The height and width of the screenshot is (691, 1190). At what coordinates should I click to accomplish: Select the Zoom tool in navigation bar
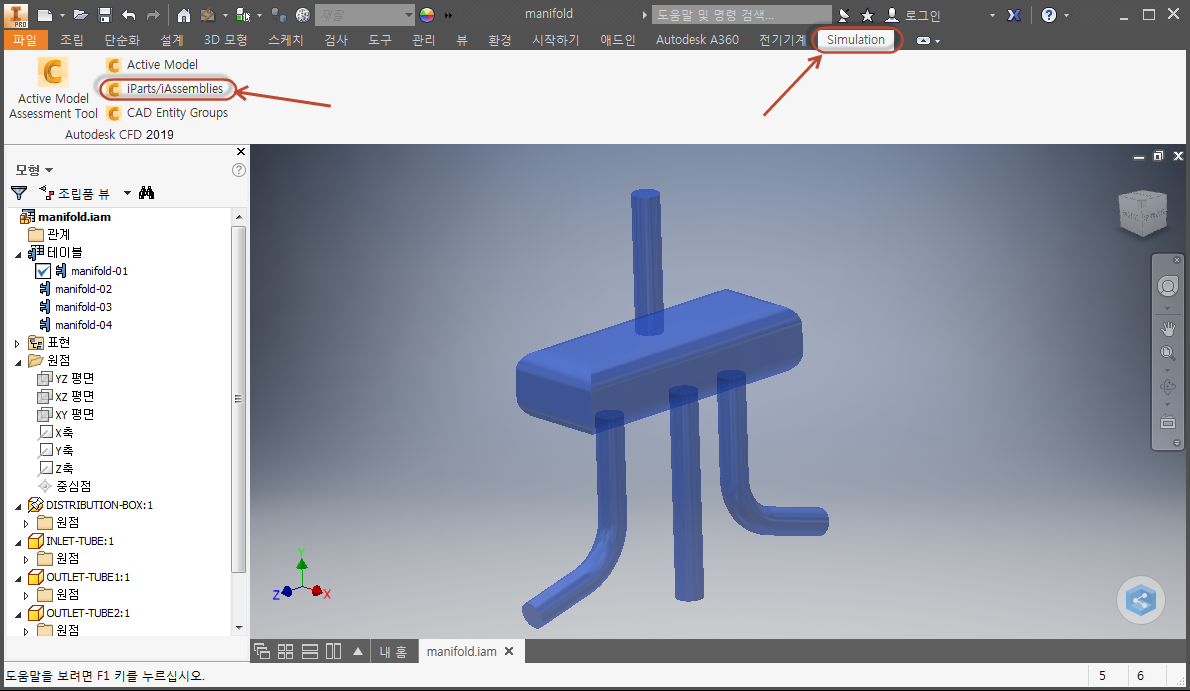(1168, 353)
